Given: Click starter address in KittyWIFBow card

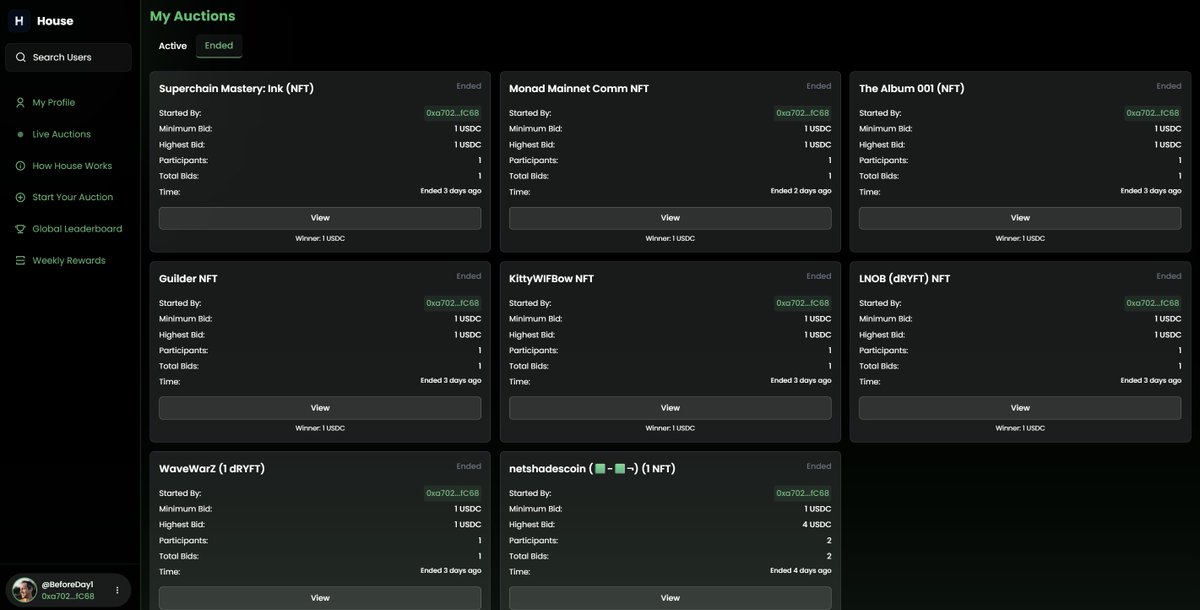Looking at the screenshot, I should click(x=803, y=303).
